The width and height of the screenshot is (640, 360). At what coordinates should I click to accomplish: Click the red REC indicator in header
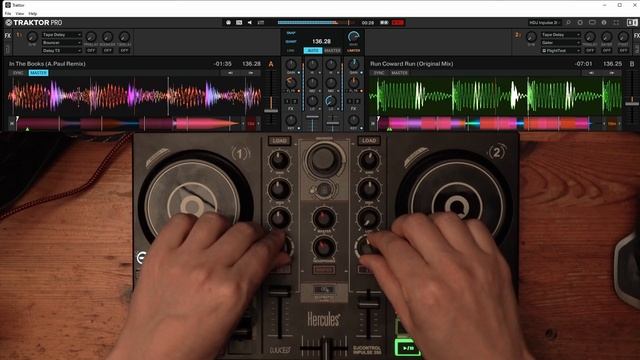398,22
